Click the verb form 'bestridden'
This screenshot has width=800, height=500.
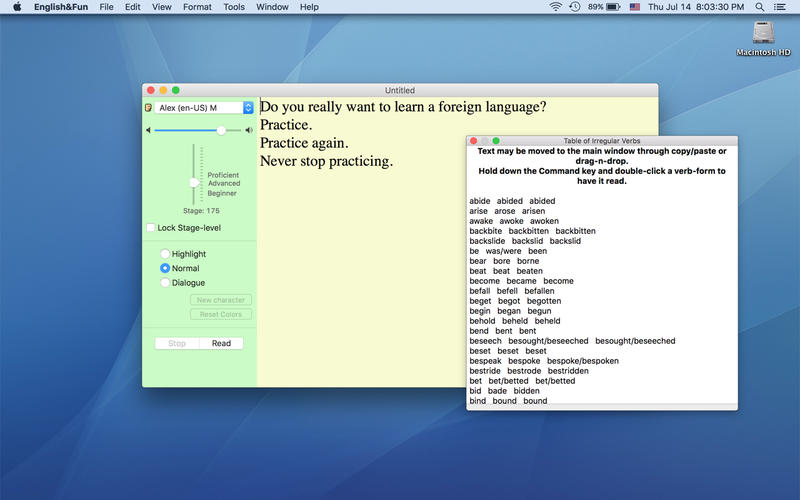pyautogui.click(x=568, y=371)
